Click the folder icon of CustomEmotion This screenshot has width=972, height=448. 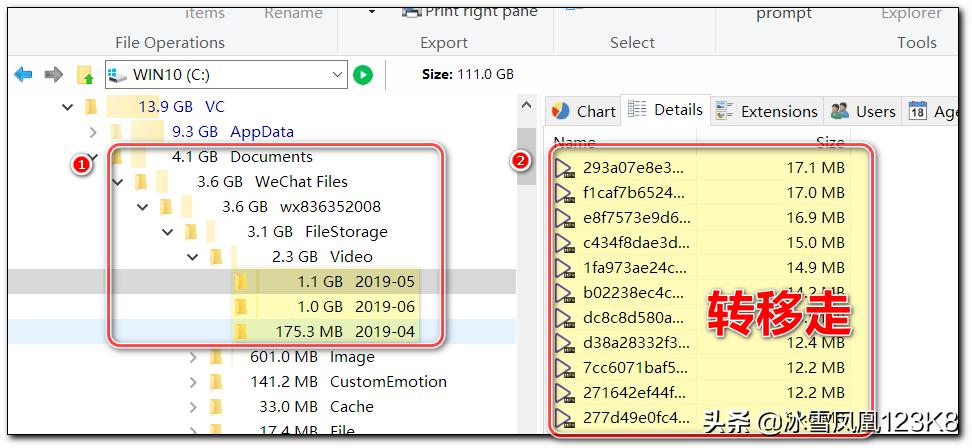pyautogui.click(x=216, y=382)
